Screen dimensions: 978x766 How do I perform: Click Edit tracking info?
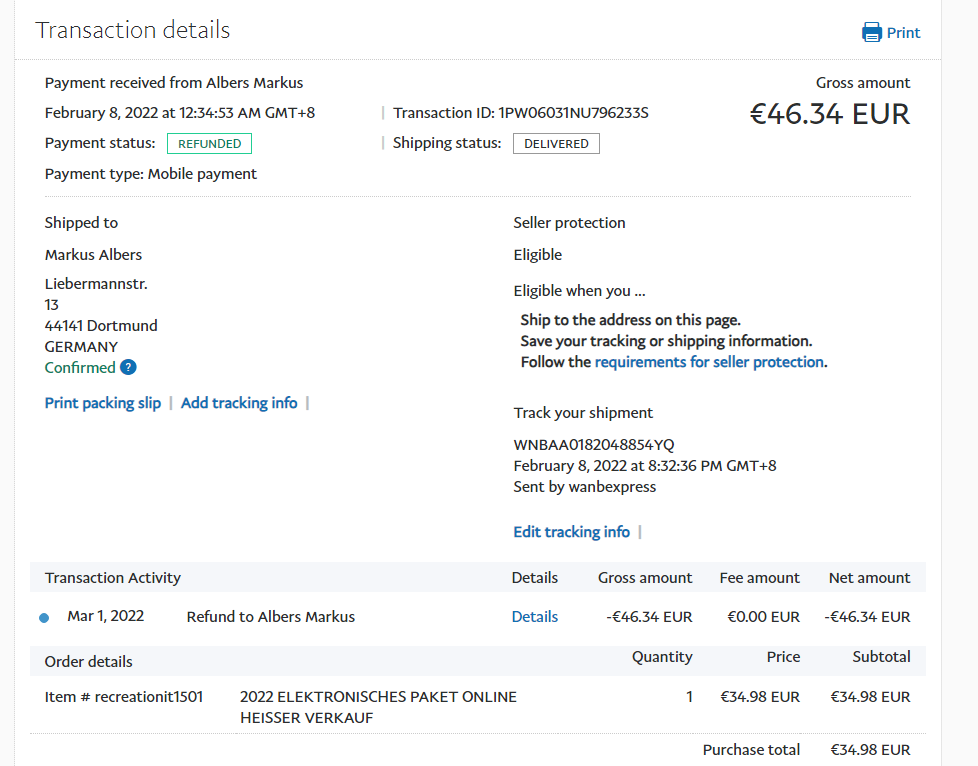571,532
